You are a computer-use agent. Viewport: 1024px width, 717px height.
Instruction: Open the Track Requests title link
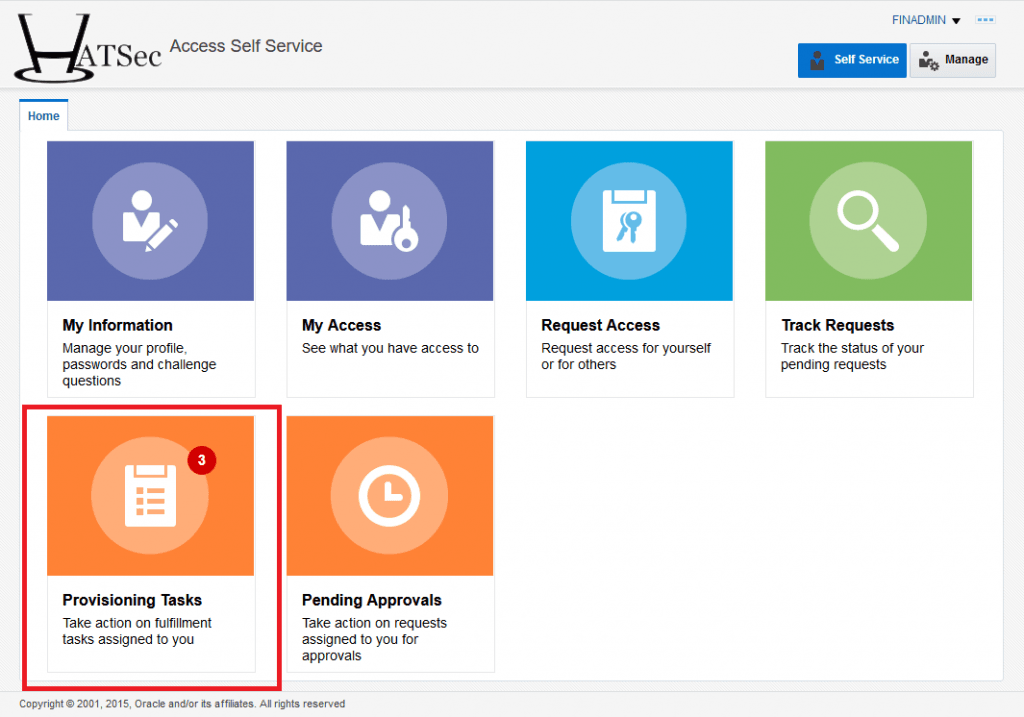pyautogui.click(x=837, y=325)
